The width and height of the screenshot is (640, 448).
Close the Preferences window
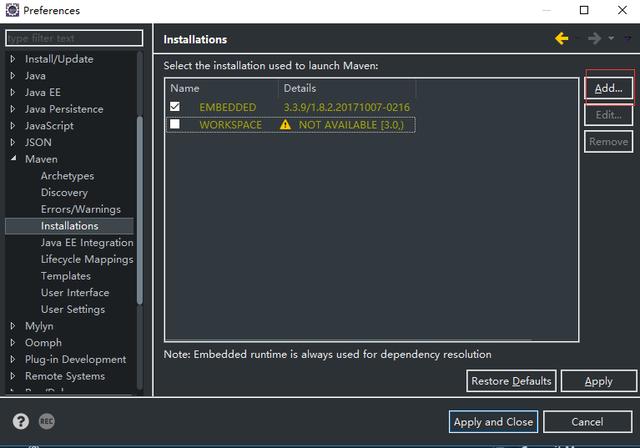[x=622, y=10]
